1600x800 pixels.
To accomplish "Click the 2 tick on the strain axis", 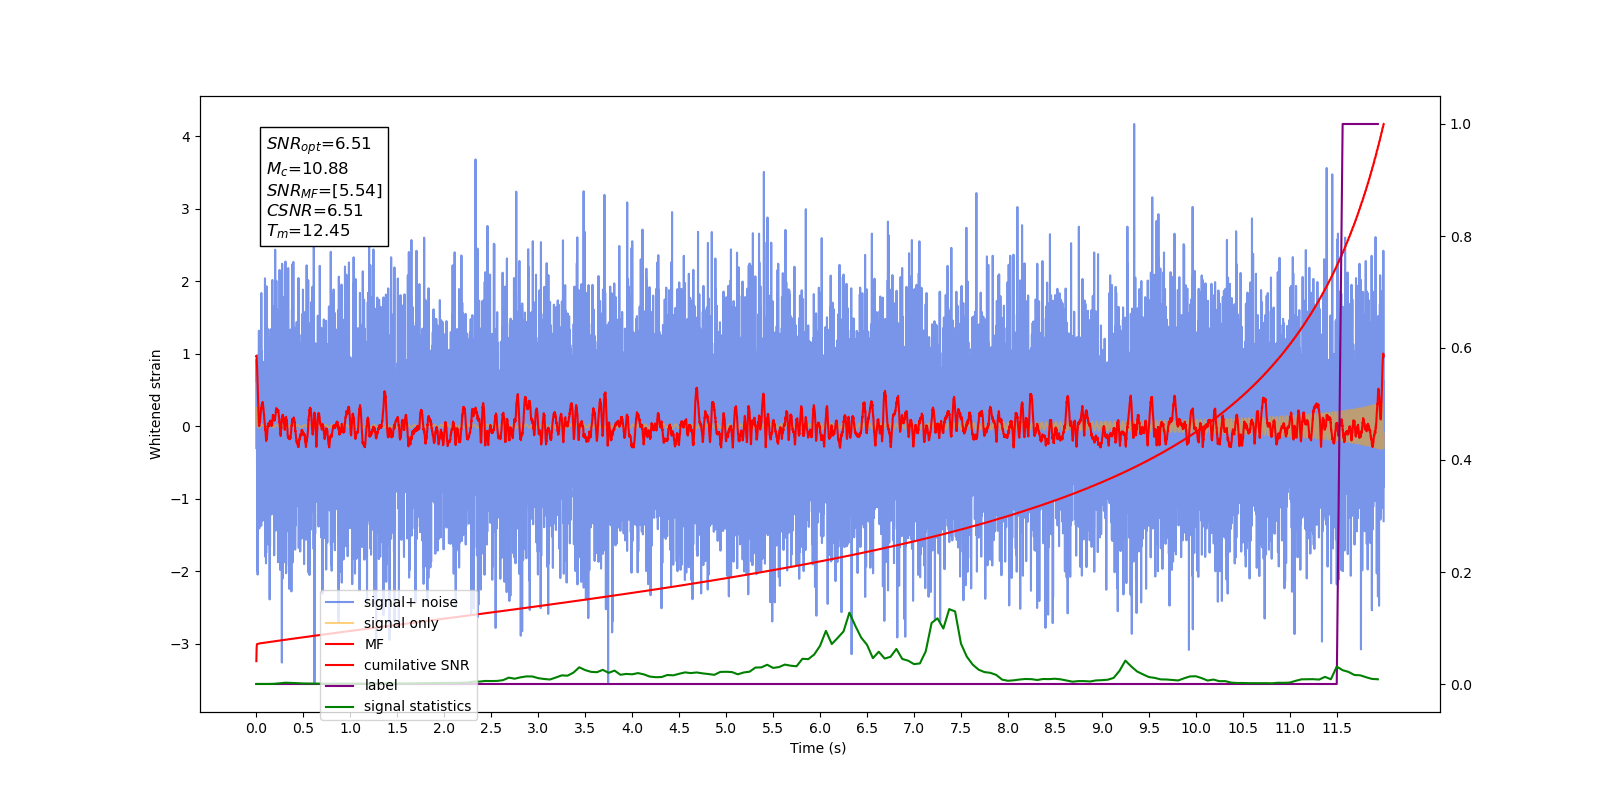I will [x=186, y=282].
